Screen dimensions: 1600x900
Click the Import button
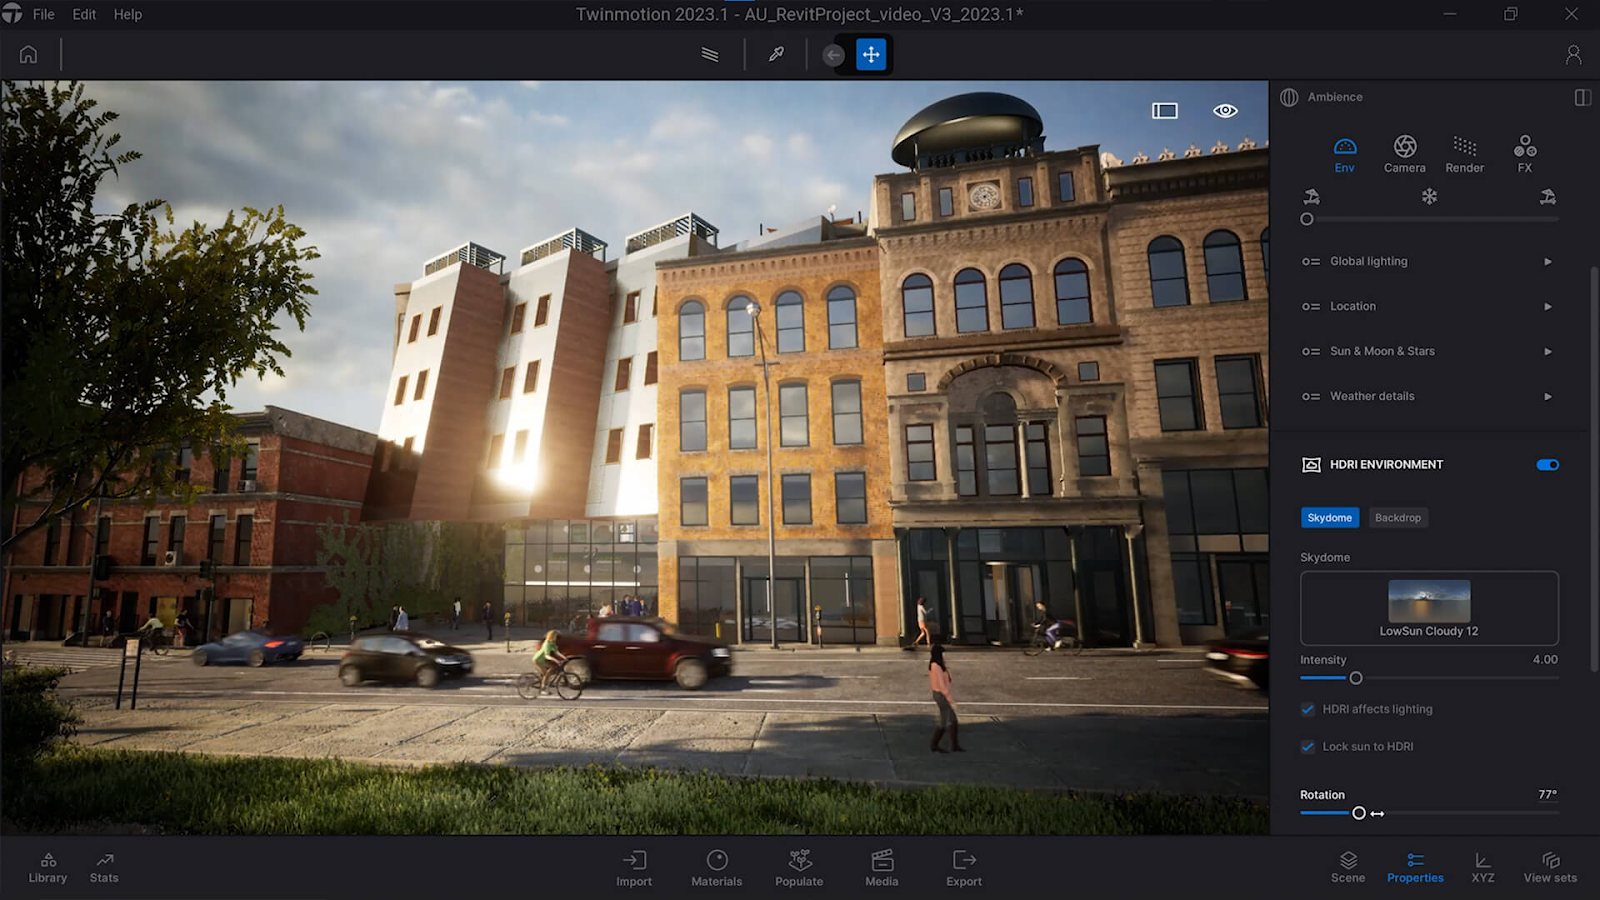tap(634, 868)
